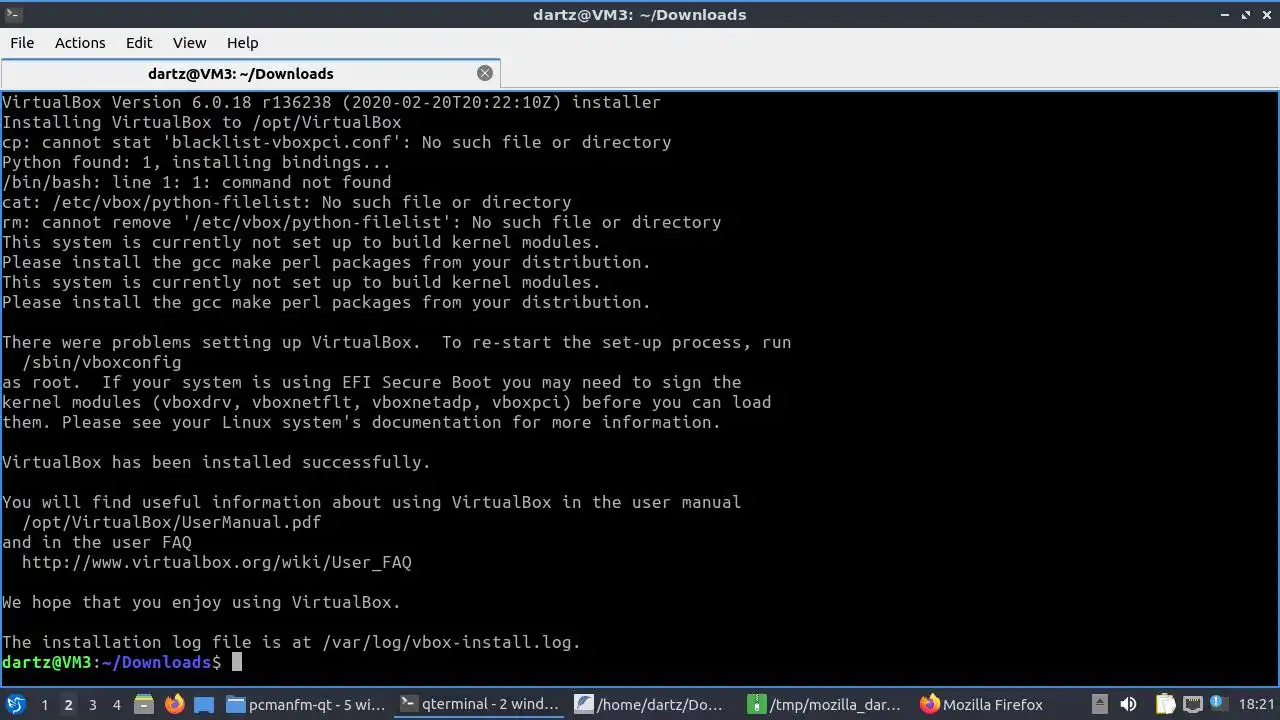Switch to desktop 2

(x=68, y=705)
